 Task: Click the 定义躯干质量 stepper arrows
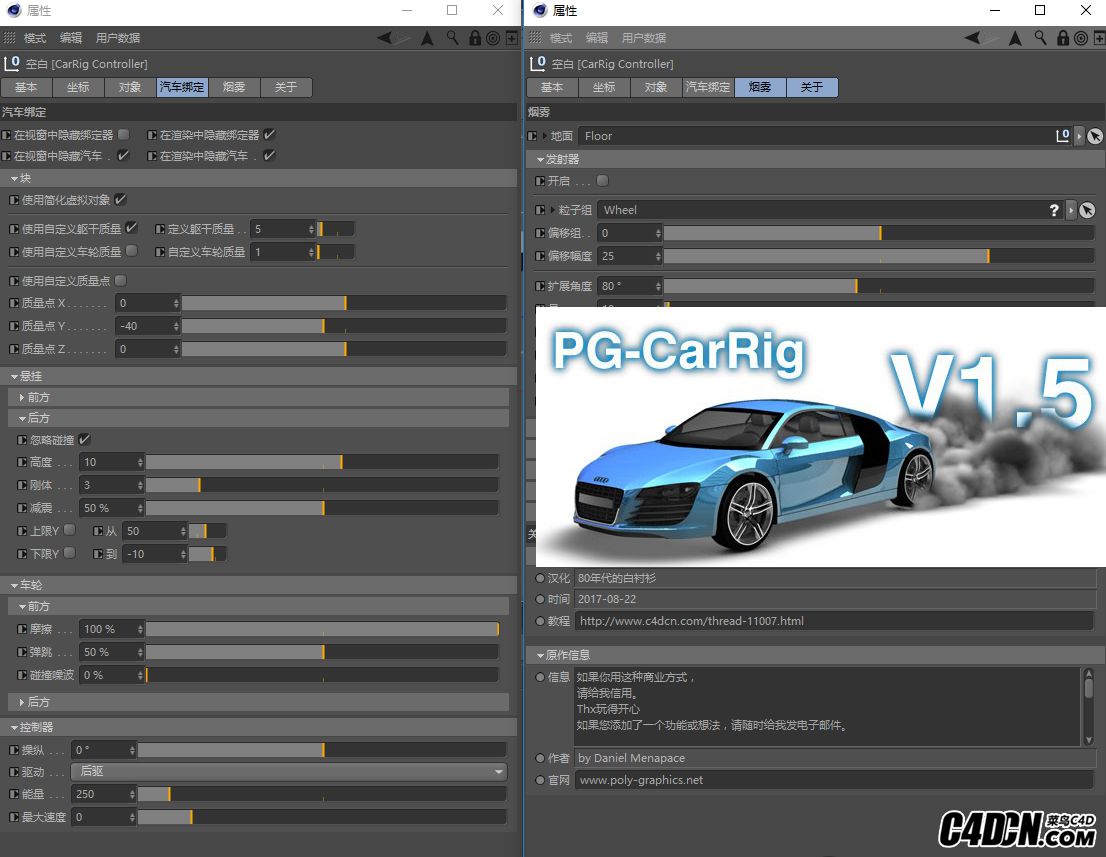click(x=311, y=229)
